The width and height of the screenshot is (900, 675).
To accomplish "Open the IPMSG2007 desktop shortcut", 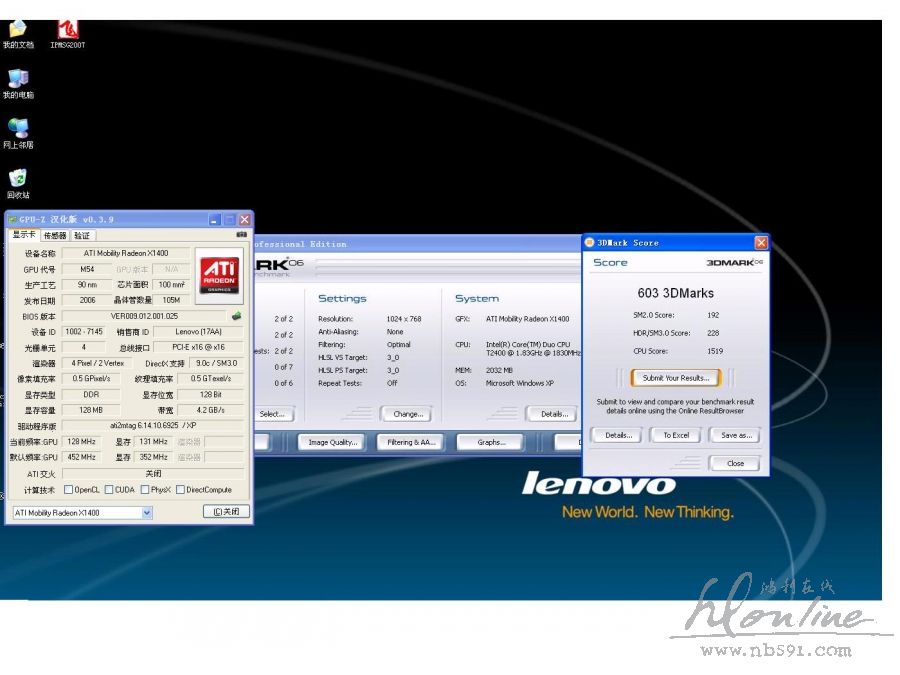I will point(68,31).
